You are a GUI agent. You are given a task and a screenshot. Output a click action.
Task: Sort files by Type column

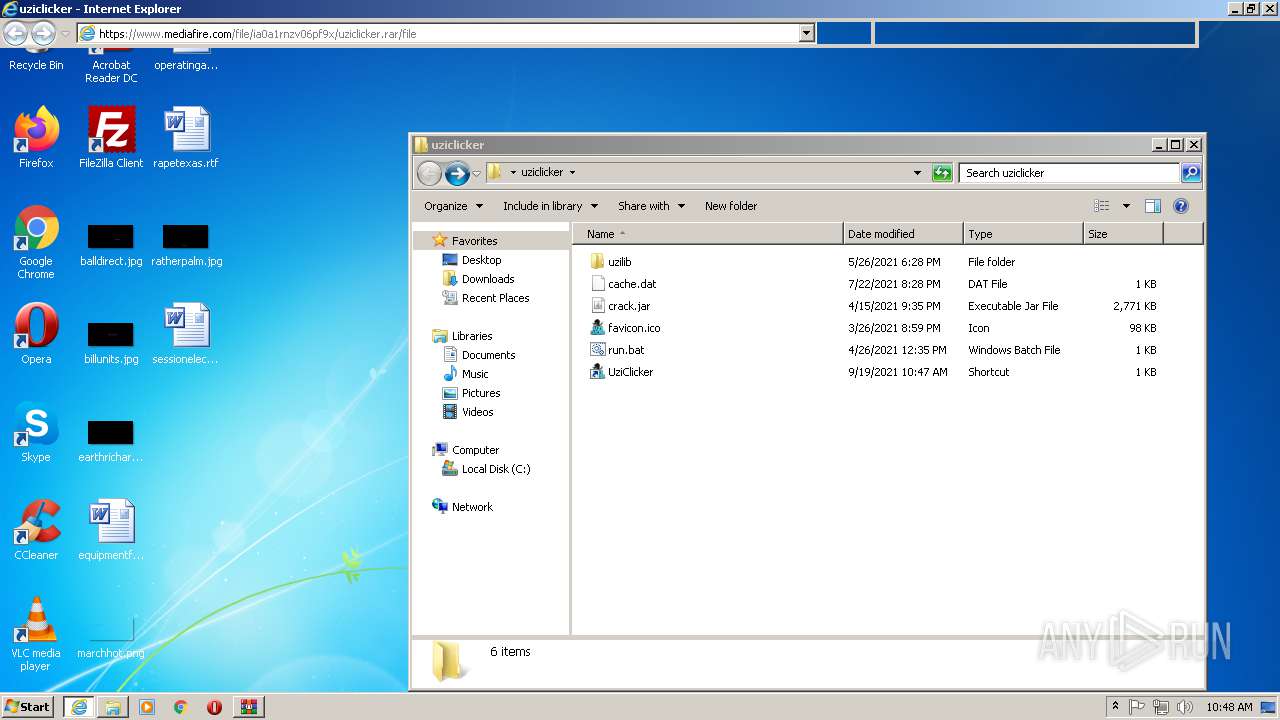click(1023, 234)
